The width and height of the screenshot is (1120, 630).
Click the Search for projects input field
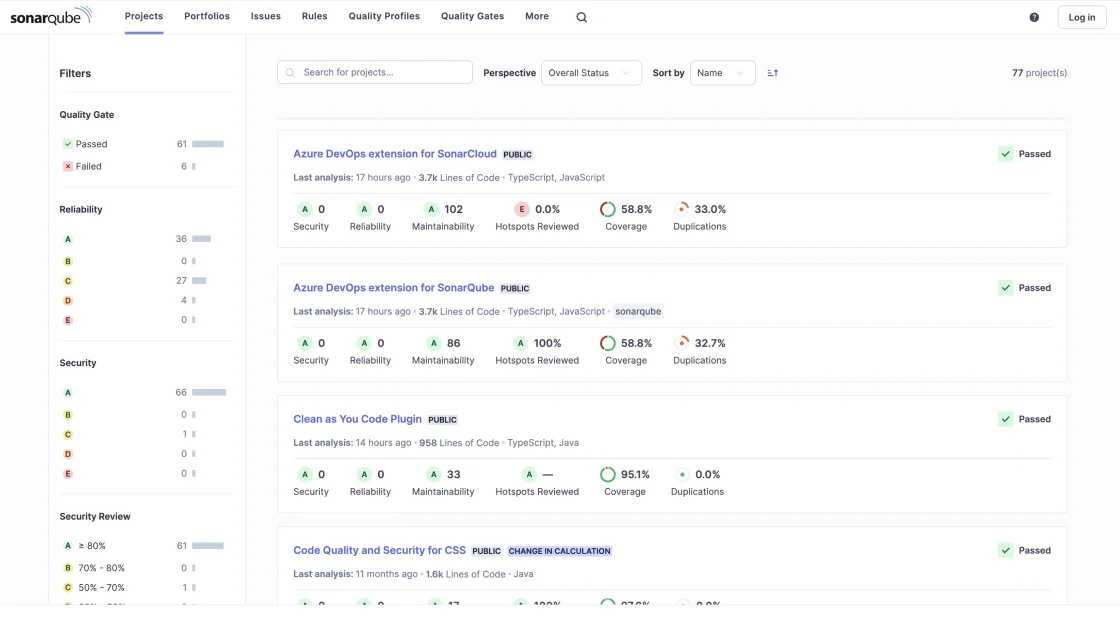375,71
